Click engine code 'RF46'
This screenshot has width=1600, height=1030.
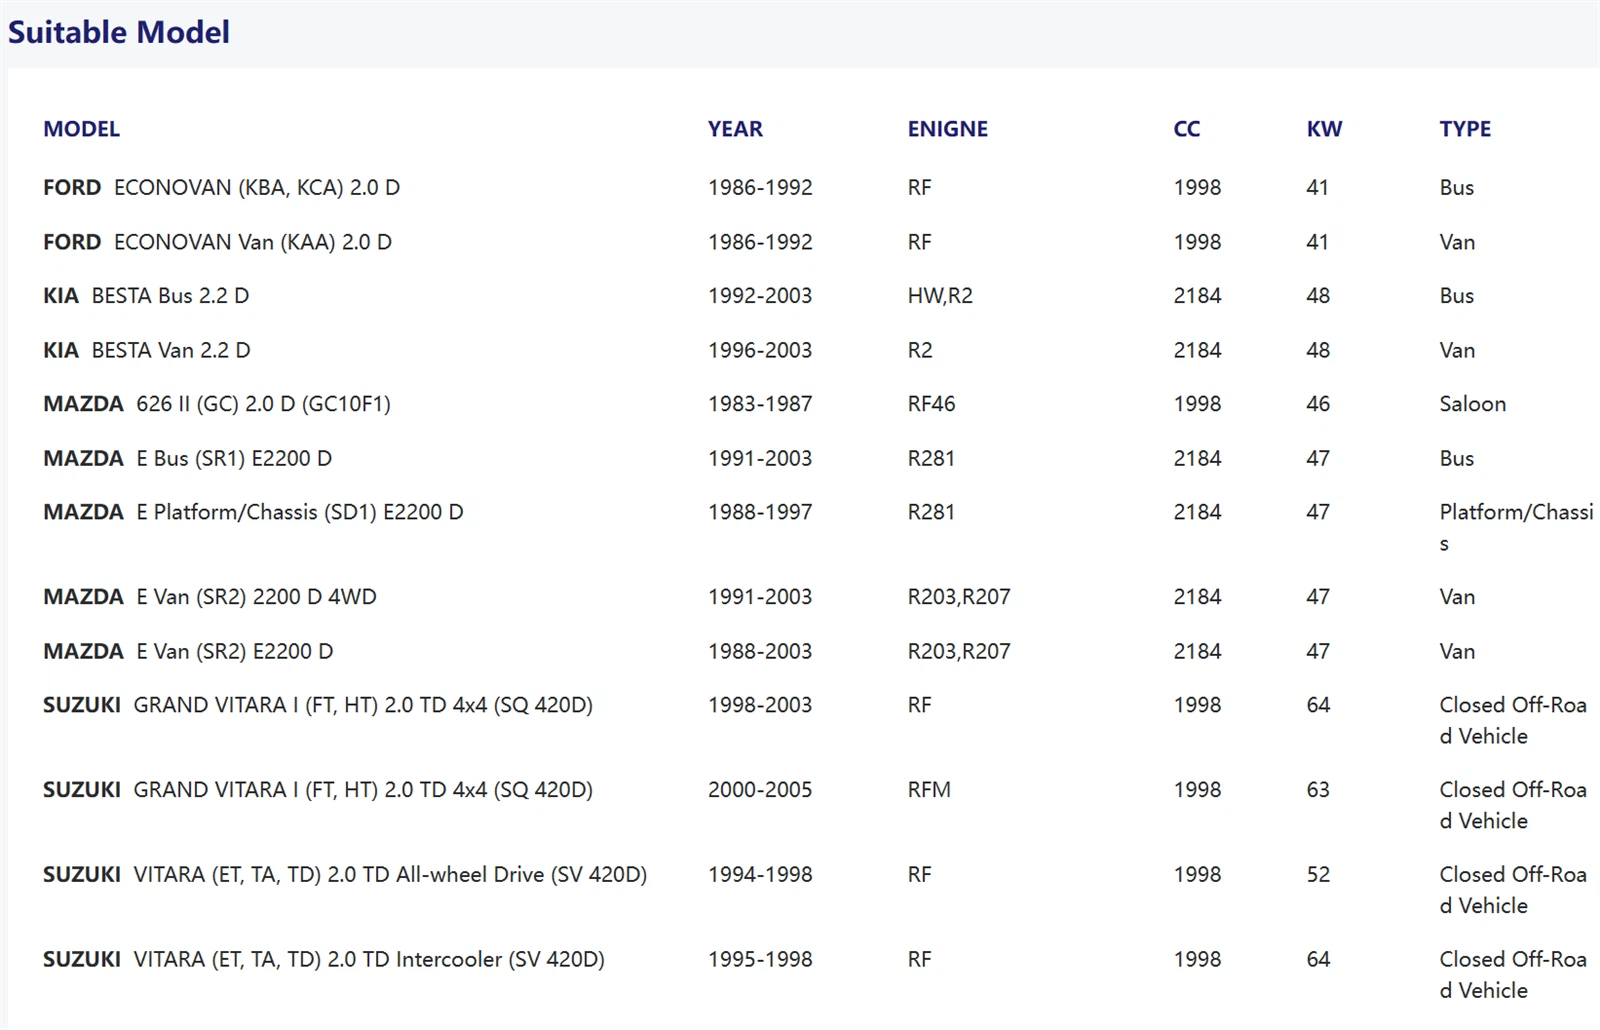(931, 404)
